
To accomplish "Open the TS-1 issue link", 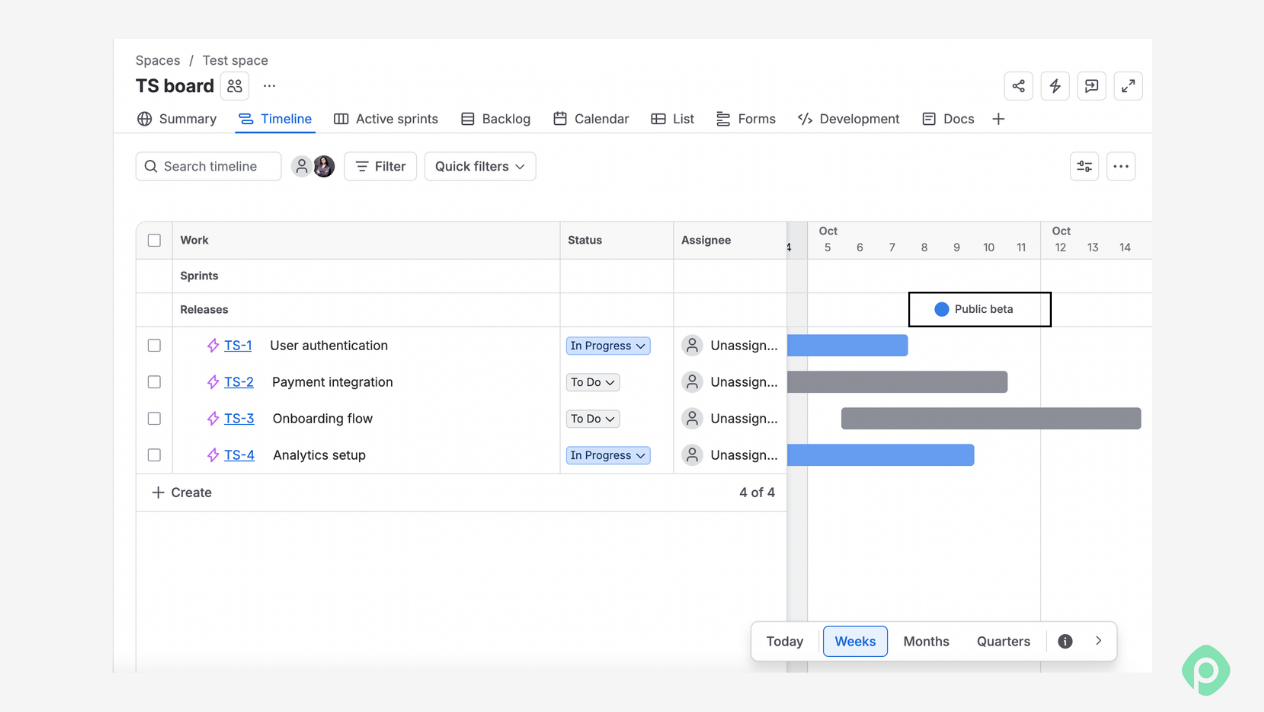I will [238, 345].
